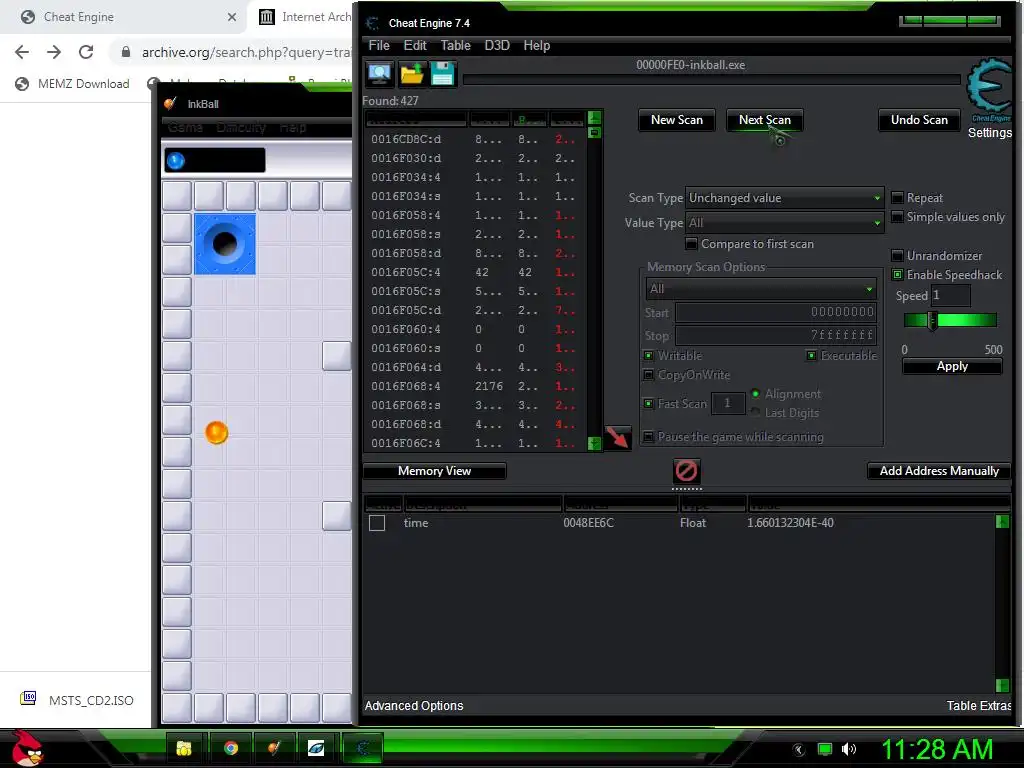Viewport: 1024px width, 768px height.
Task: Enable Pause the game while scanning
Action: [x=648, y=436]
